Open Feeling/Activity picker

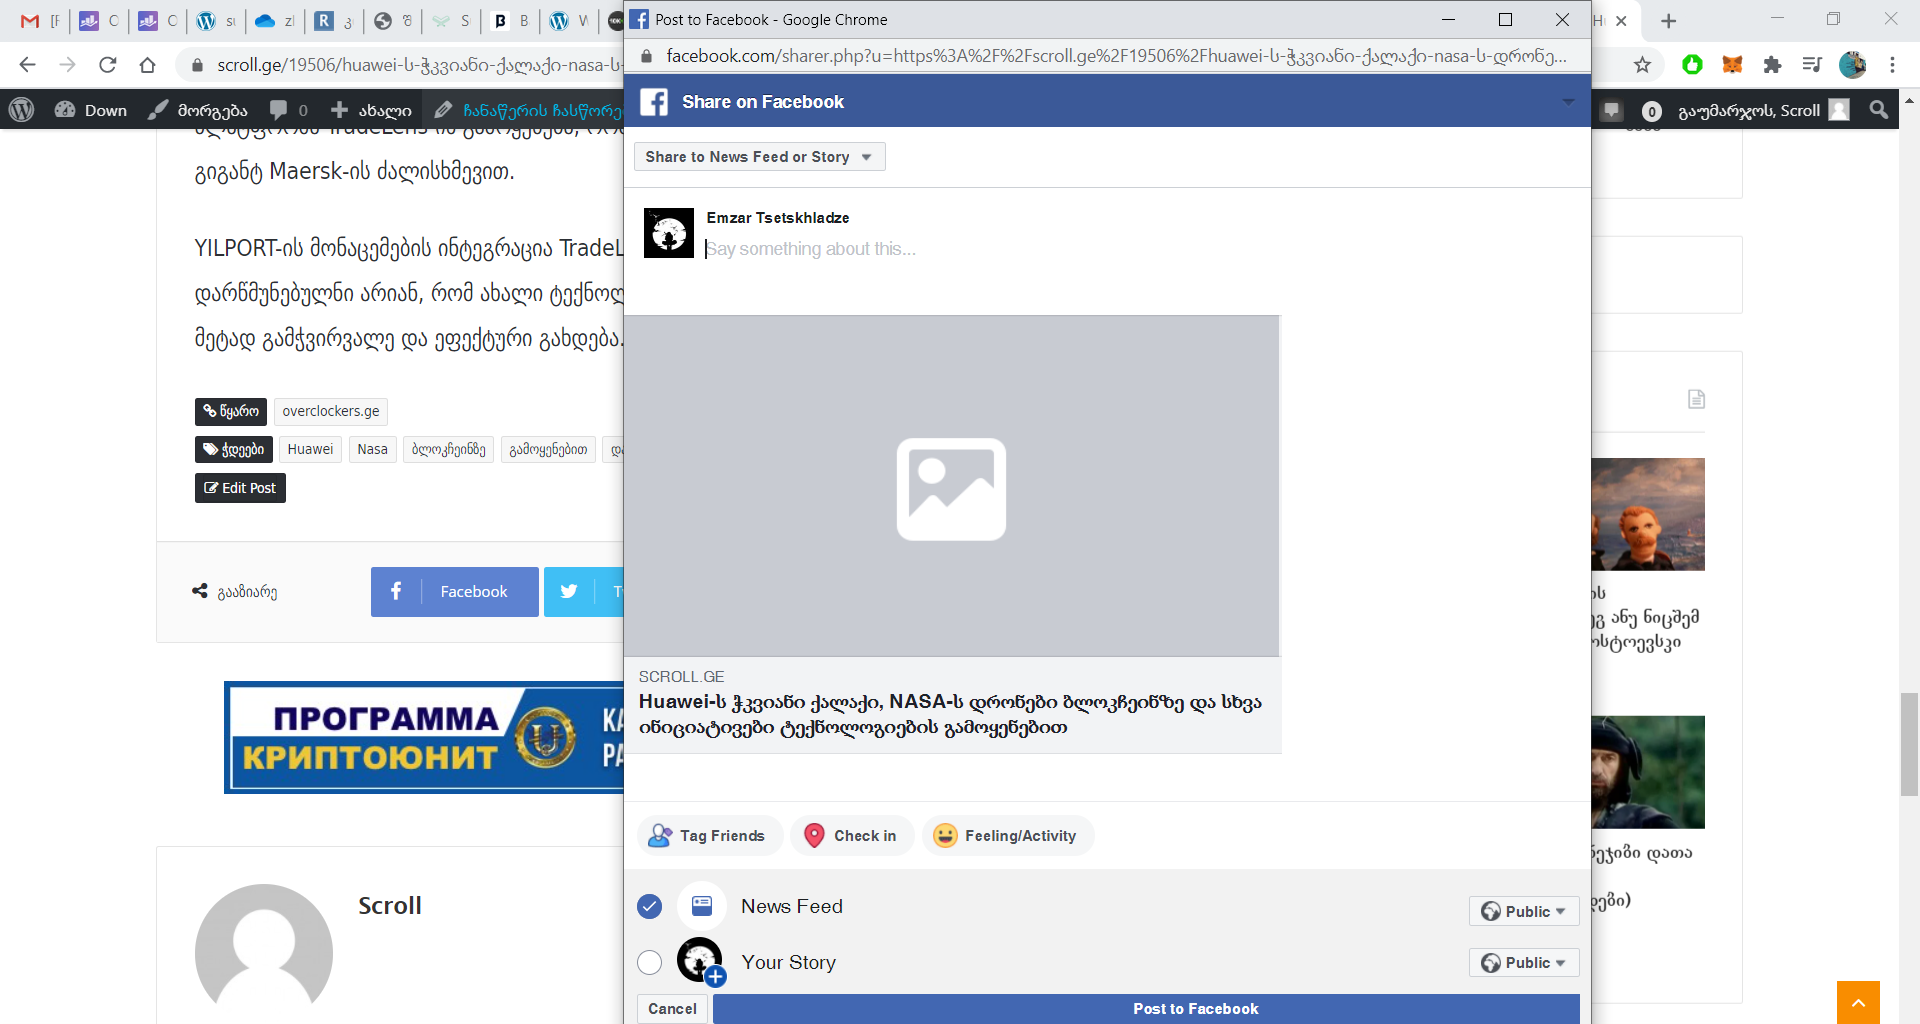[x=1007, y=836]
